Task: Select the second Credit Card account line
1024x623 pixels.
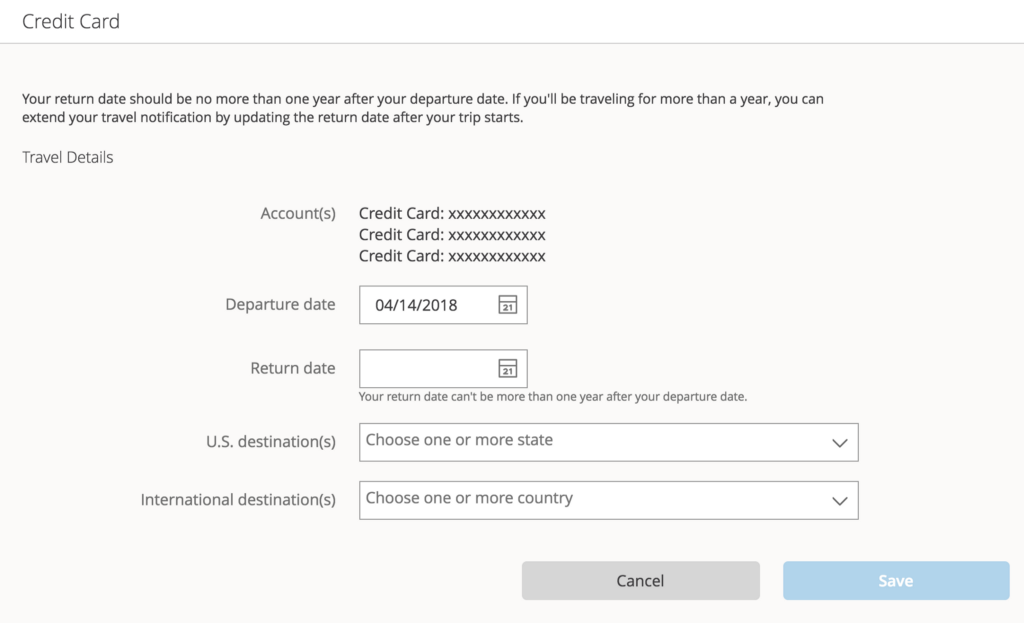Action: 452,235
